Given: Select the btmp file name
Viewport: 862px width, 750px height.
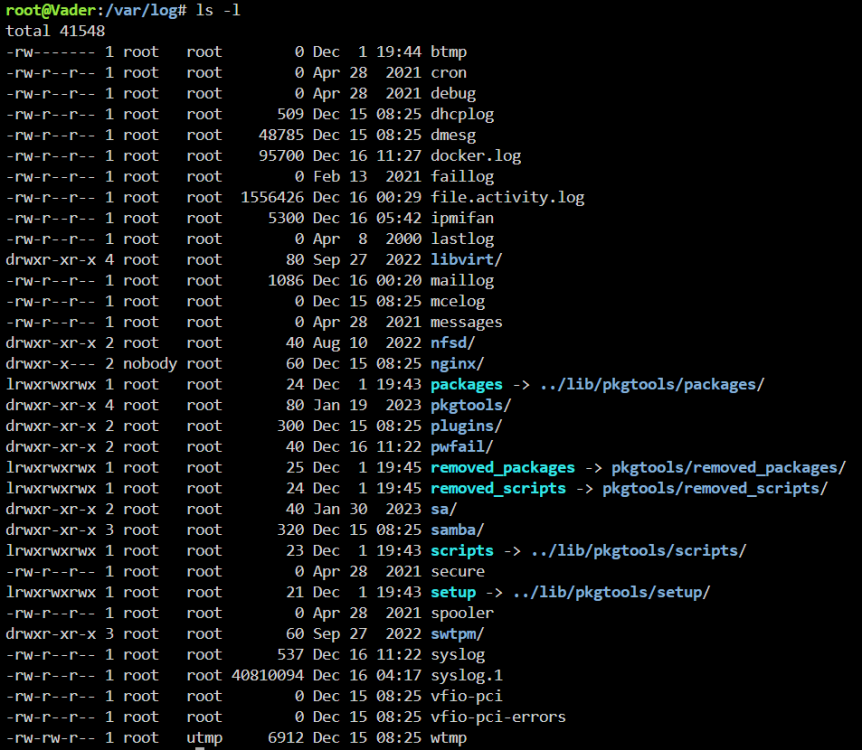Looking at the screenshot, I should (x=449, y=52).
